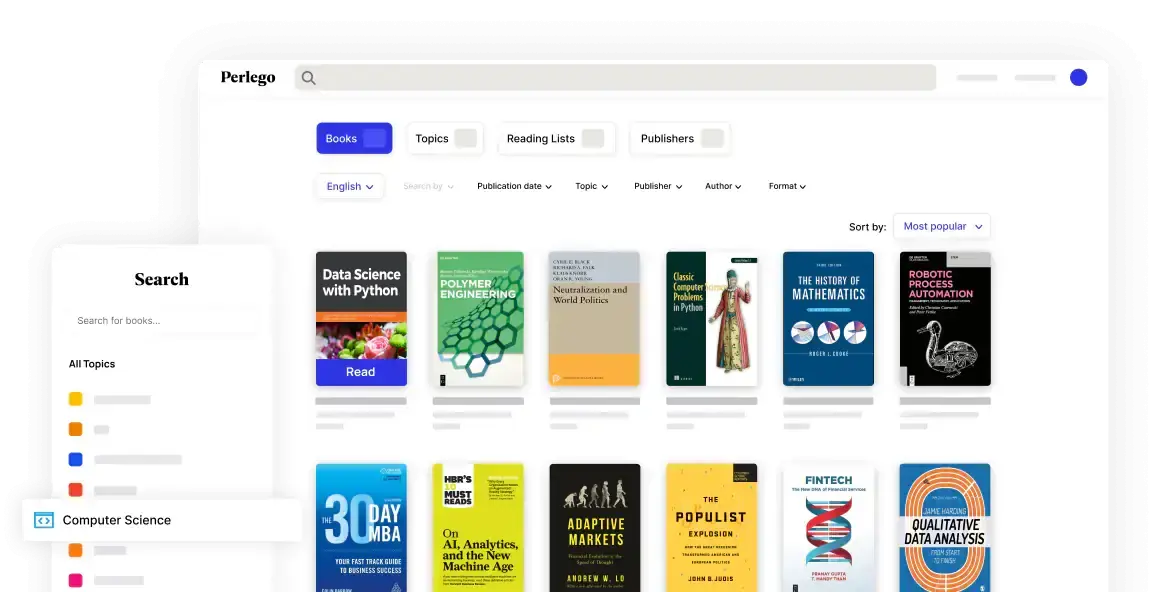The height and width of the screenshot is (592, 1169).
Task: Switch to the Topics tab
Action: [445, 139]
